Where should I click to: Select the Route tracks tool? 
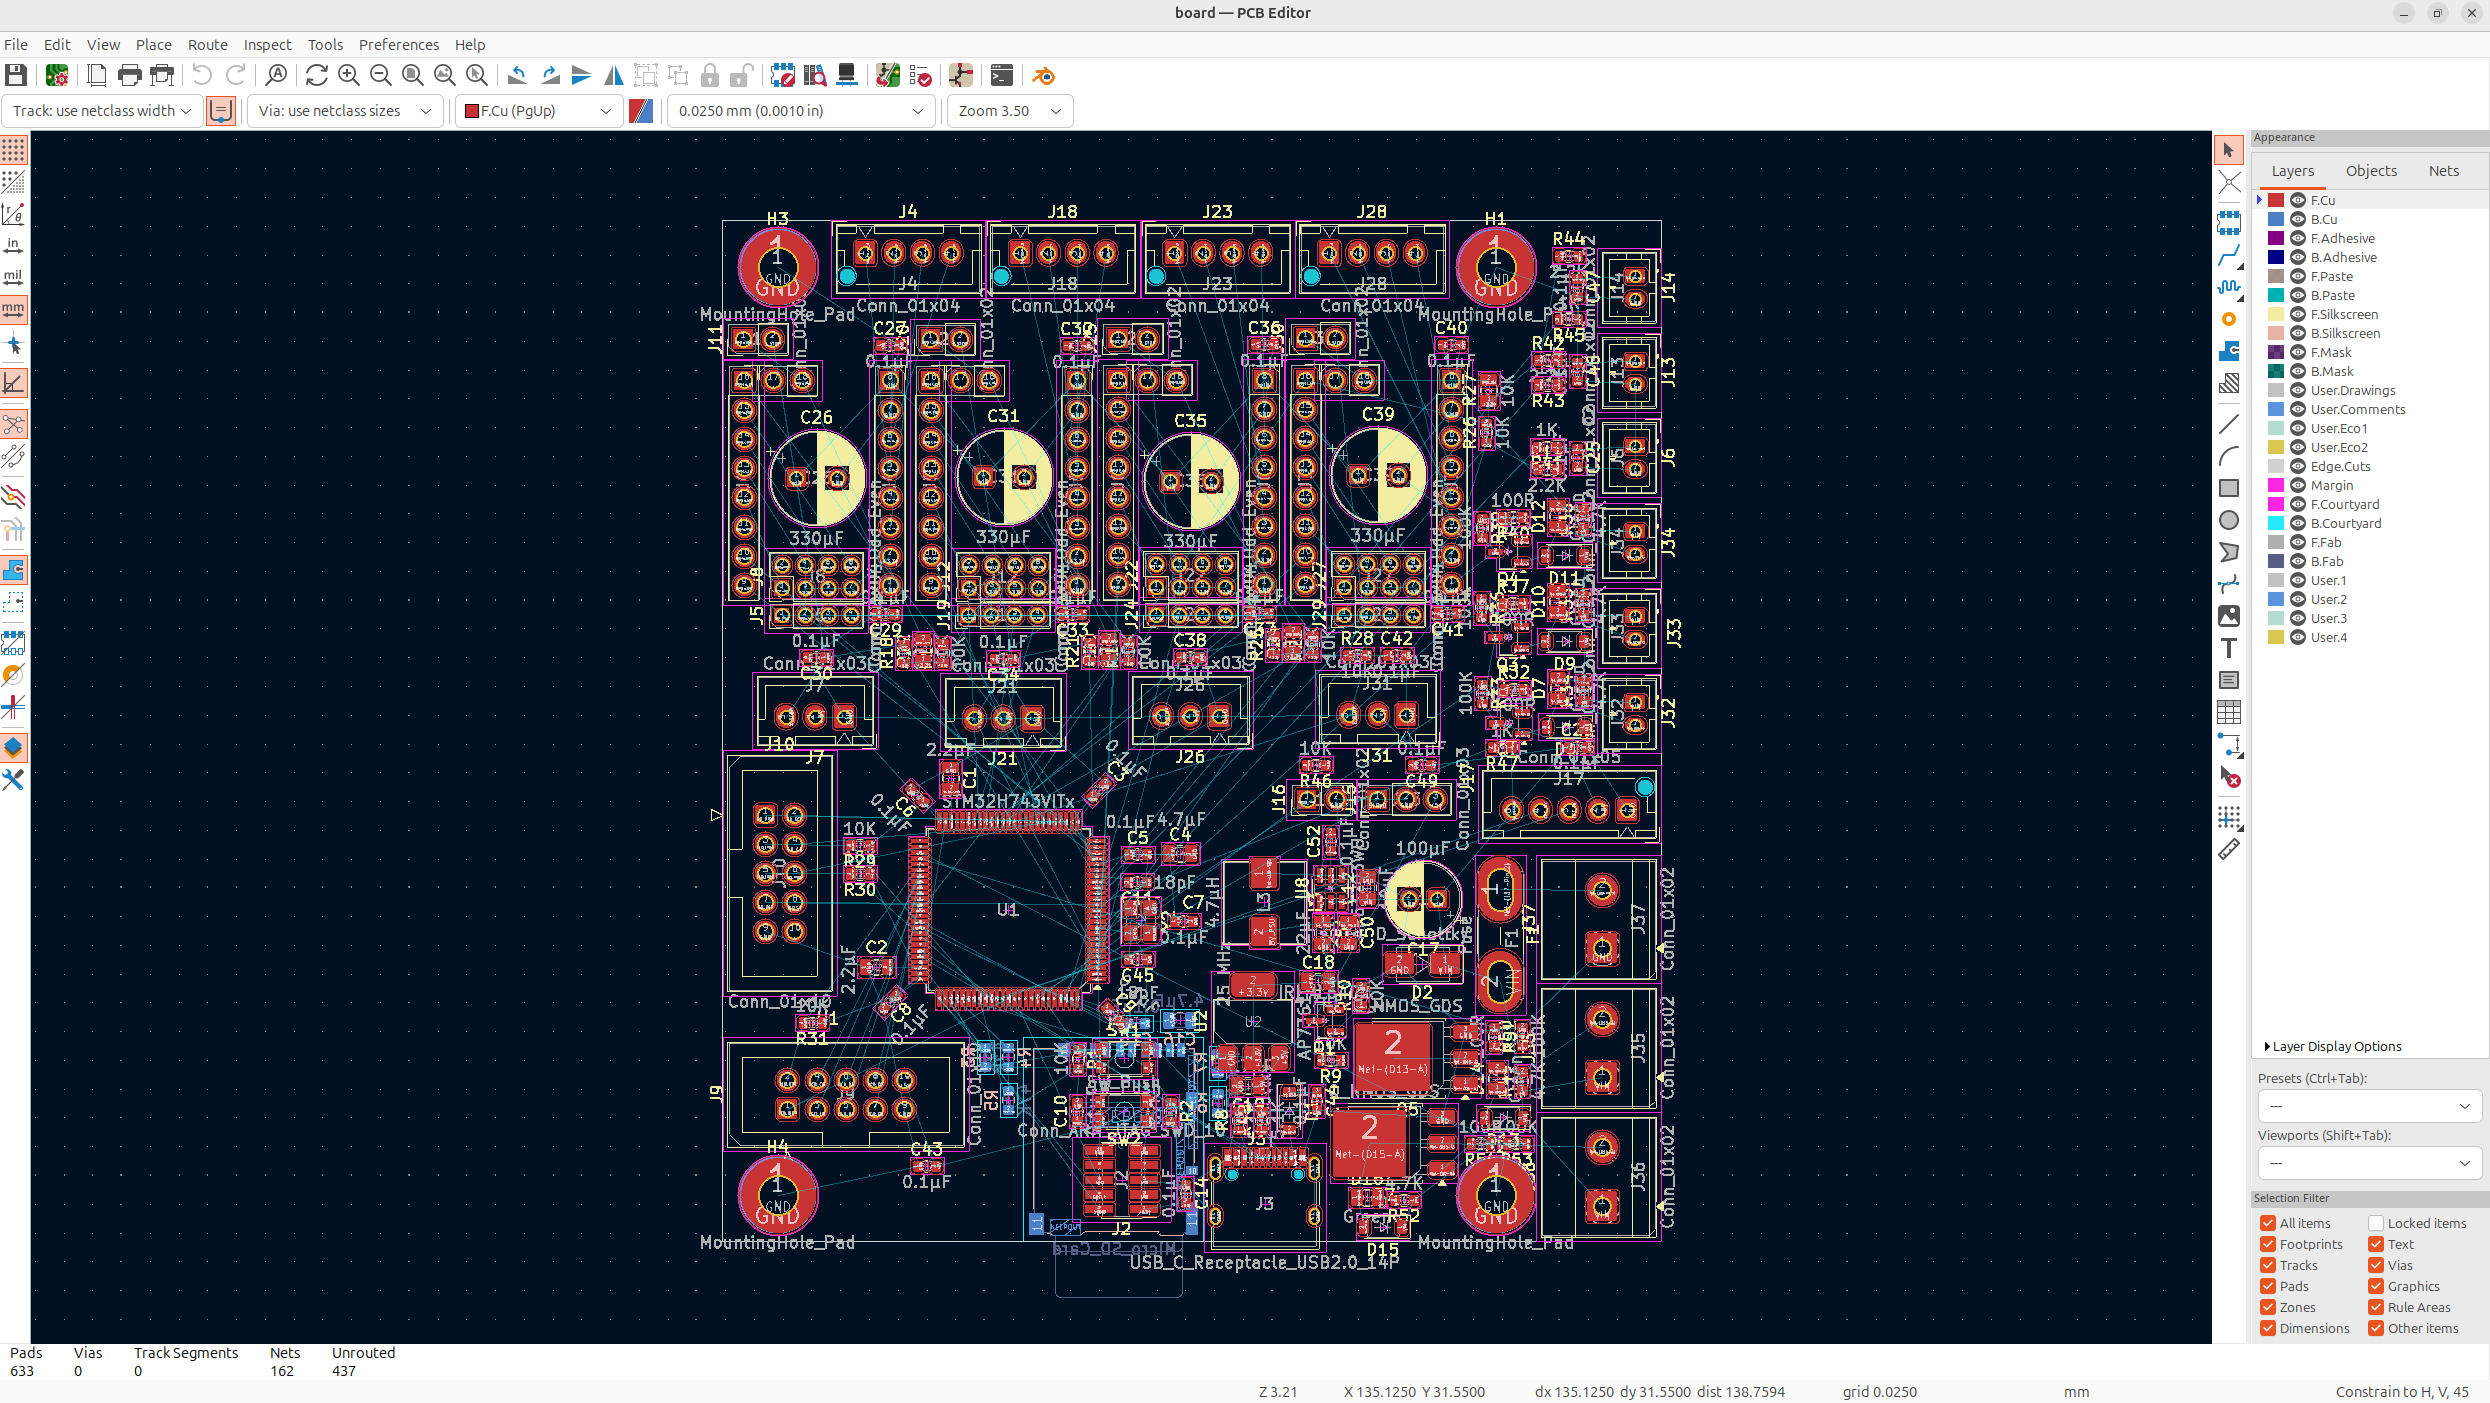point(2229,256)
